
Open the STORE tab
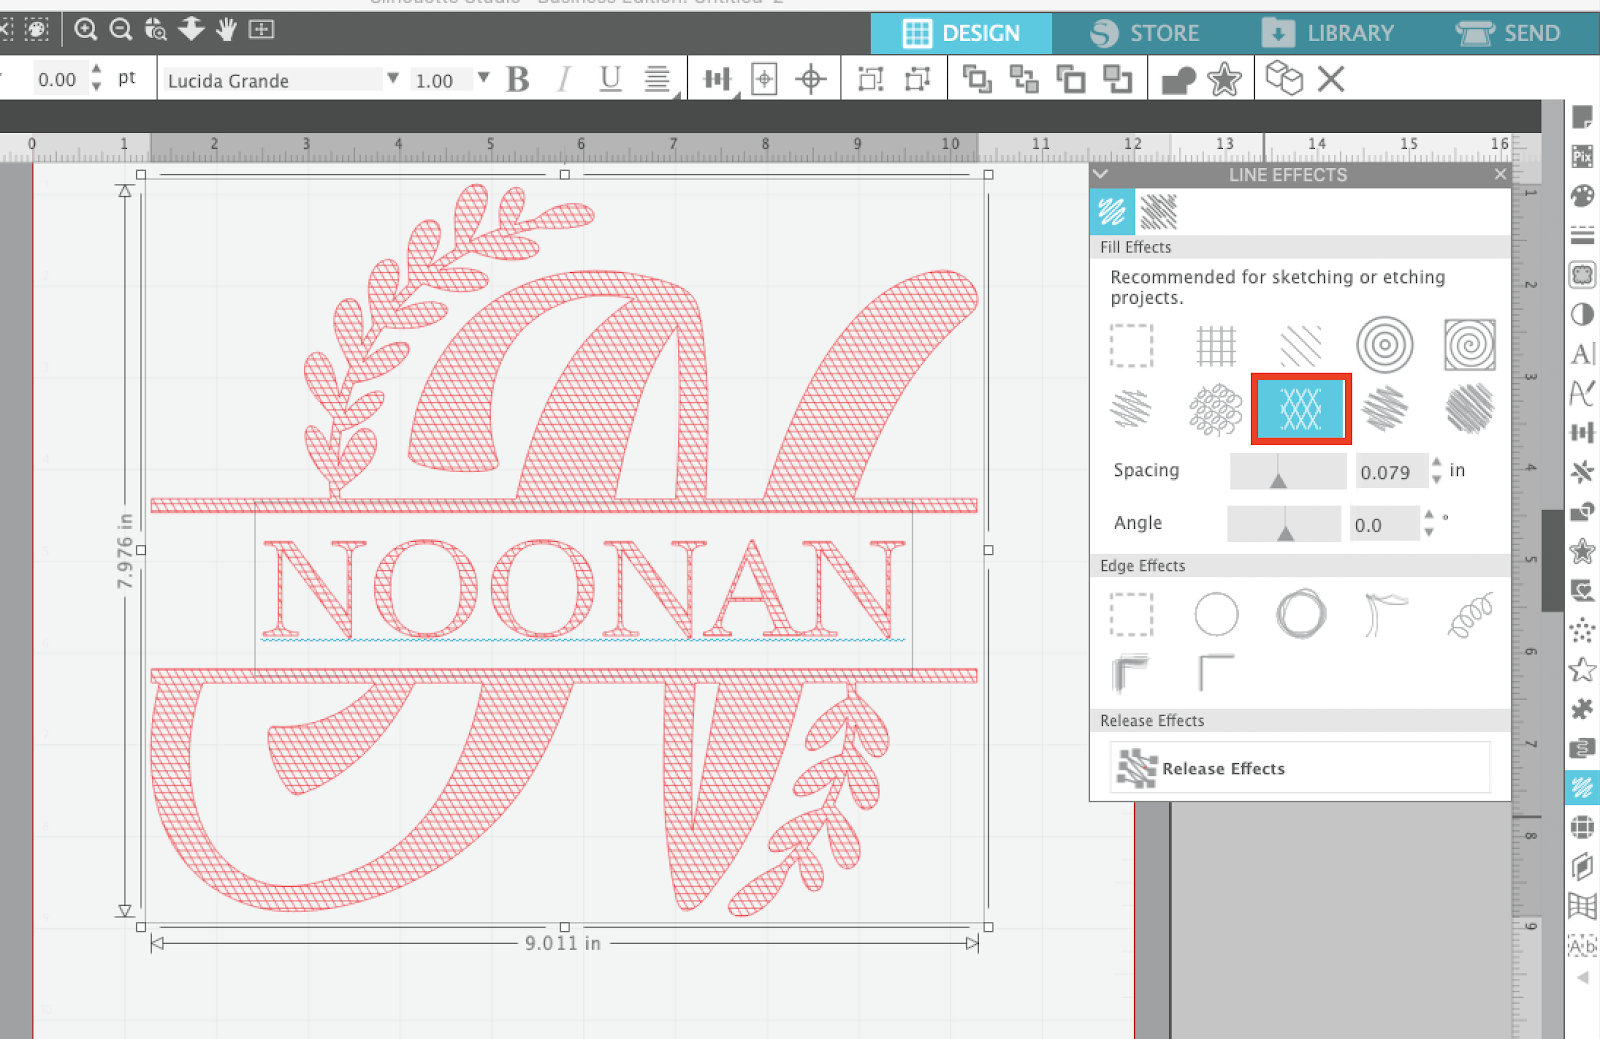1144,34
